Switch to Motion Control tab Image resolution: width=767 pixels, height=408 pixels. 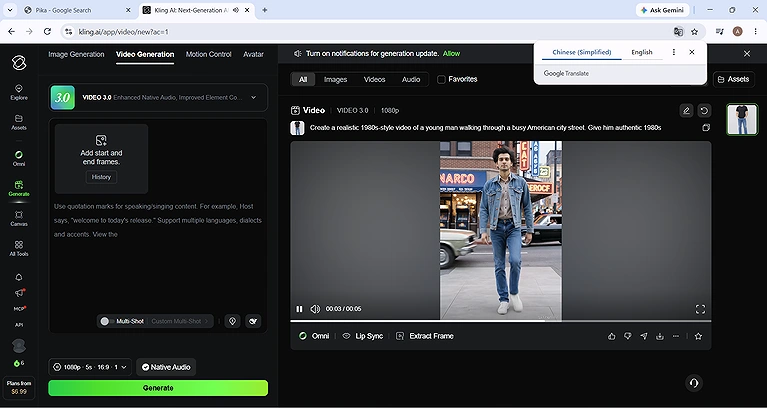coord(208,54)
